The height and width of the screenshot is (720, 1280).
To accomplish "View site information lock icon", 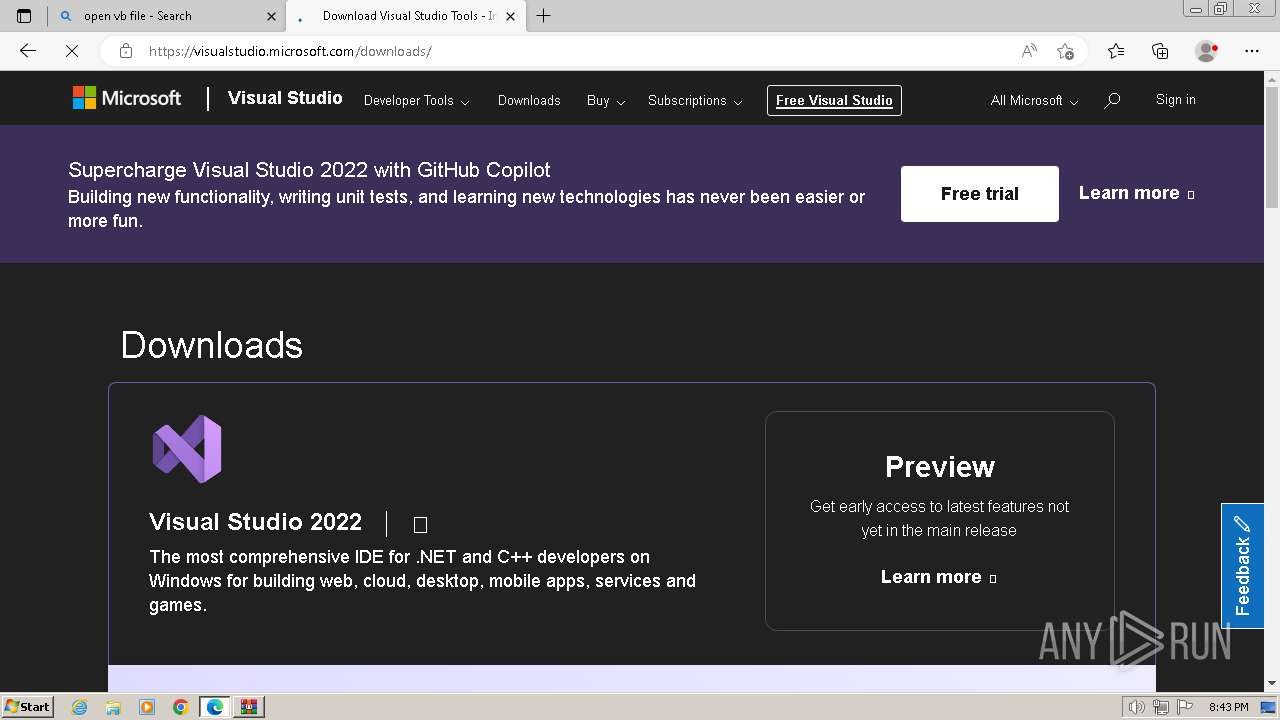I will tap(125, 51).
